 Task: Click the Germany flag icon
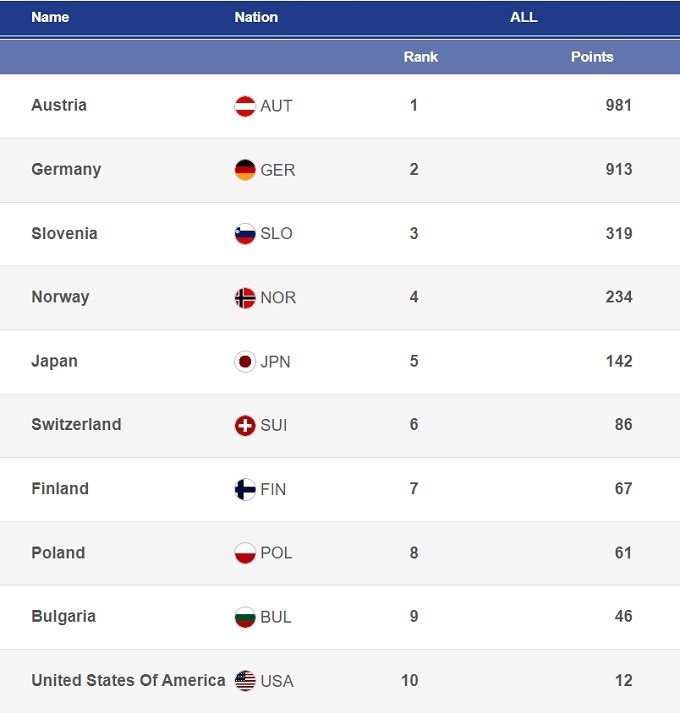(x=245, y=170)
